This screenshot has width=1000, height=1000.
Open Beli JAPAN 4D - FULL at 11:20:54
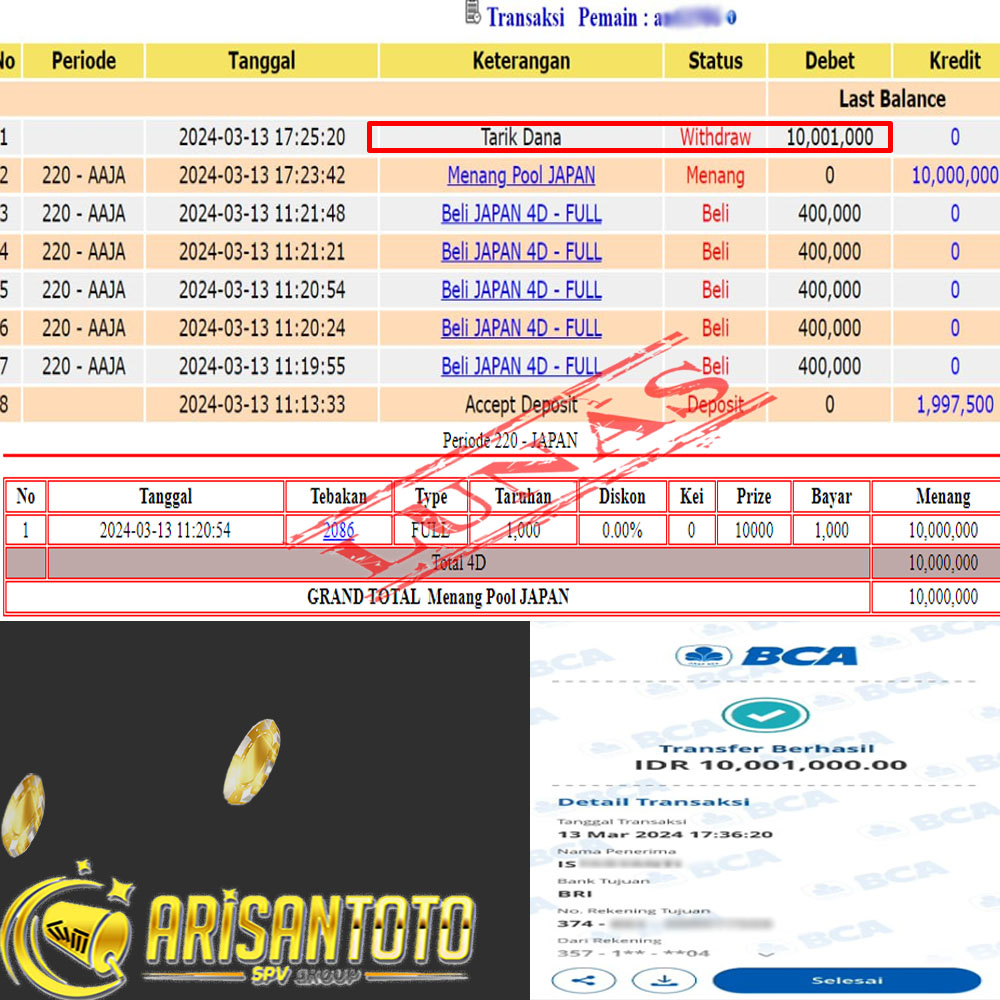pos(521,290)
